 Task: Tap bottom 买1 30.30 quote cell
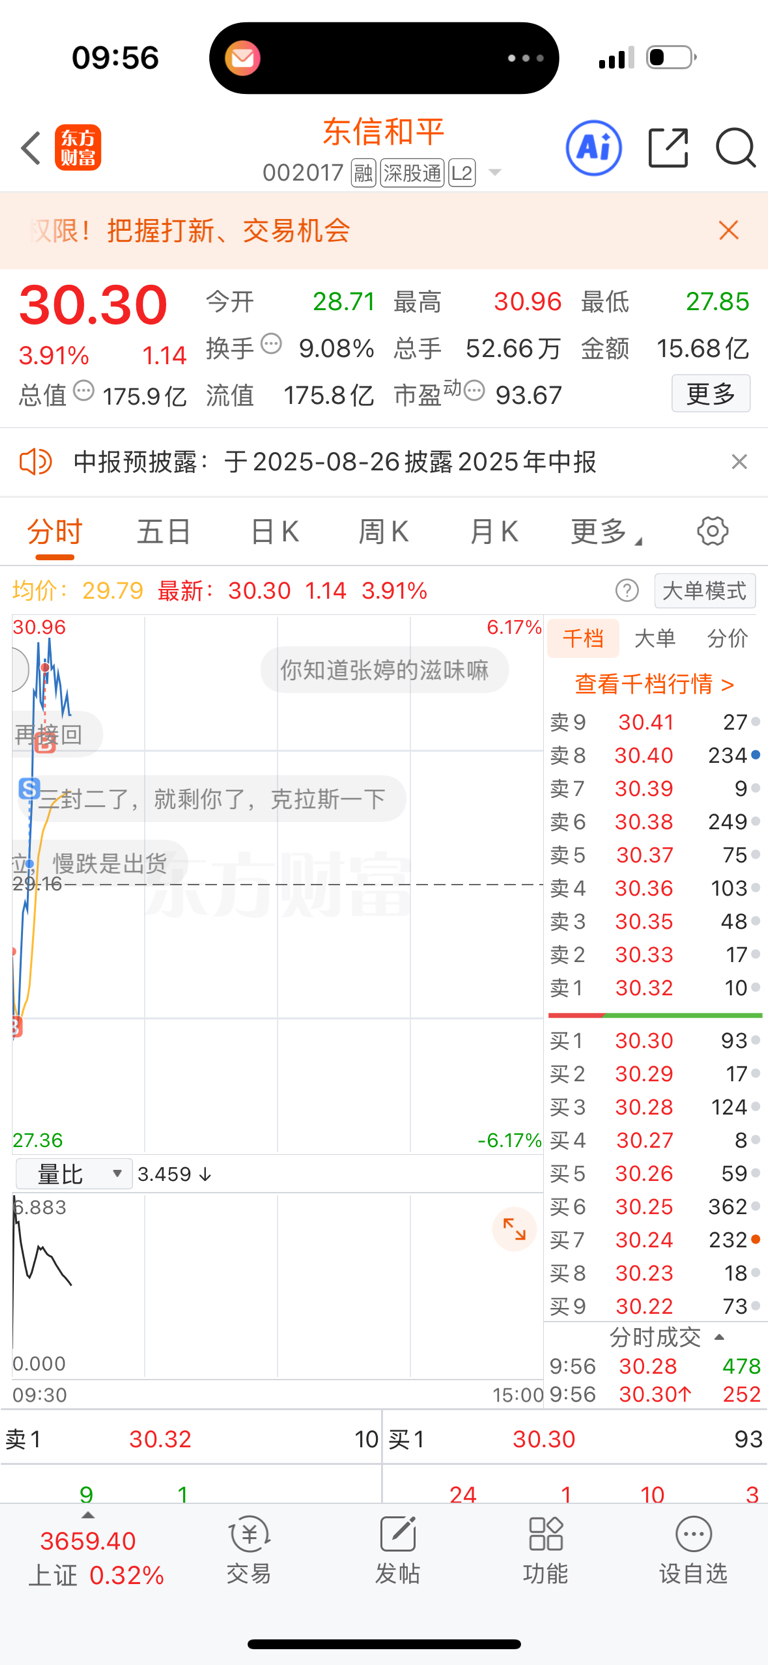pos(576,1439)
